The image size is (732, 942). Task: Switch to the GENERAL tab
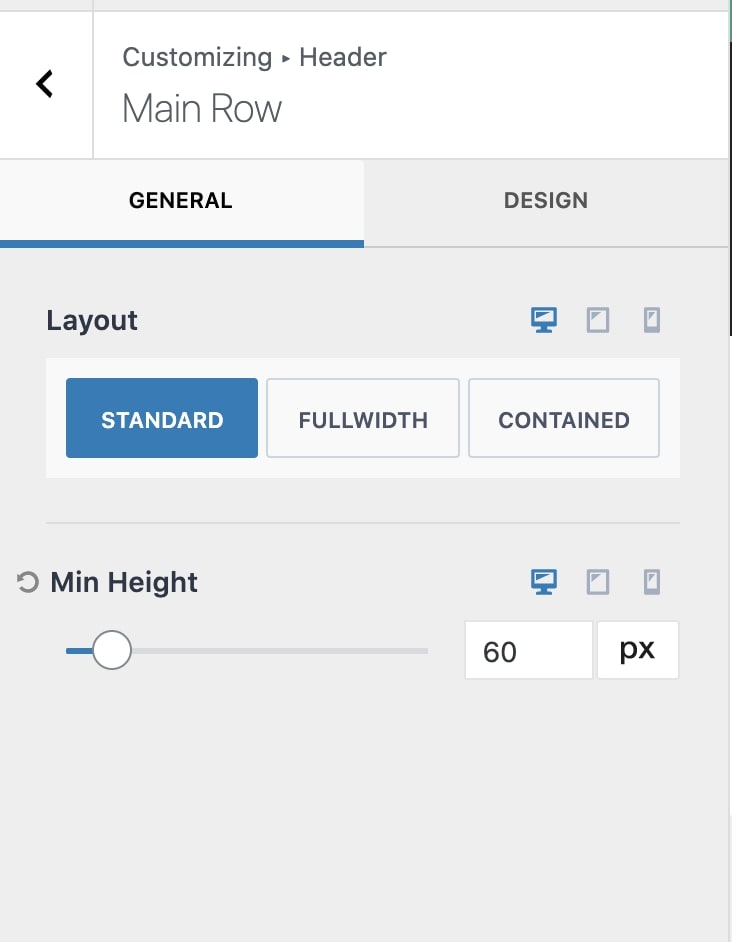pos(181,202)
